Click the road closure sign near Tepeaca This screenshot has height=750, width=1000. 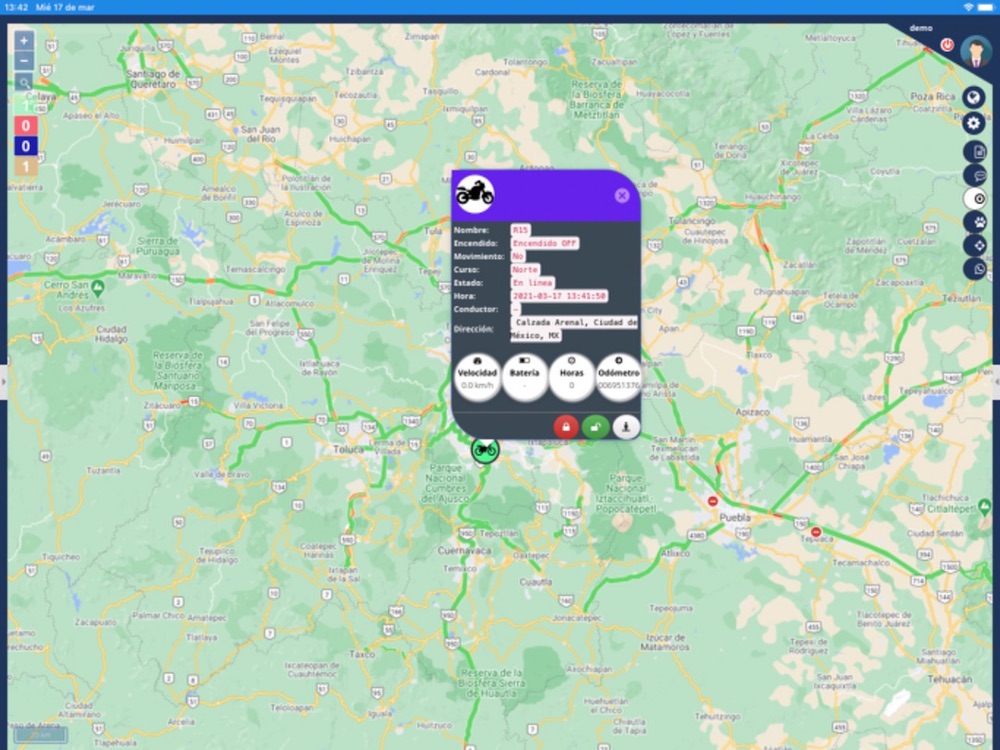pyautogui.click(x=816, y=532)
